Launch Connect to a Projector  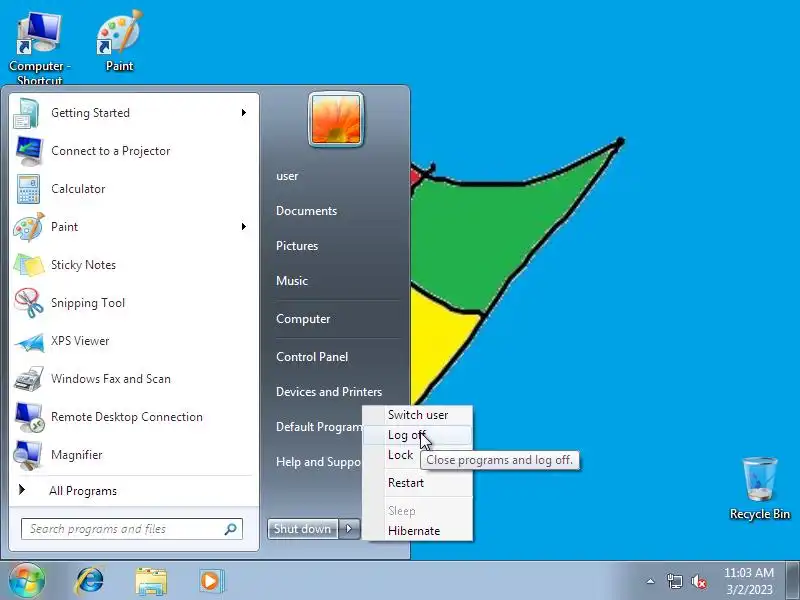134,151
